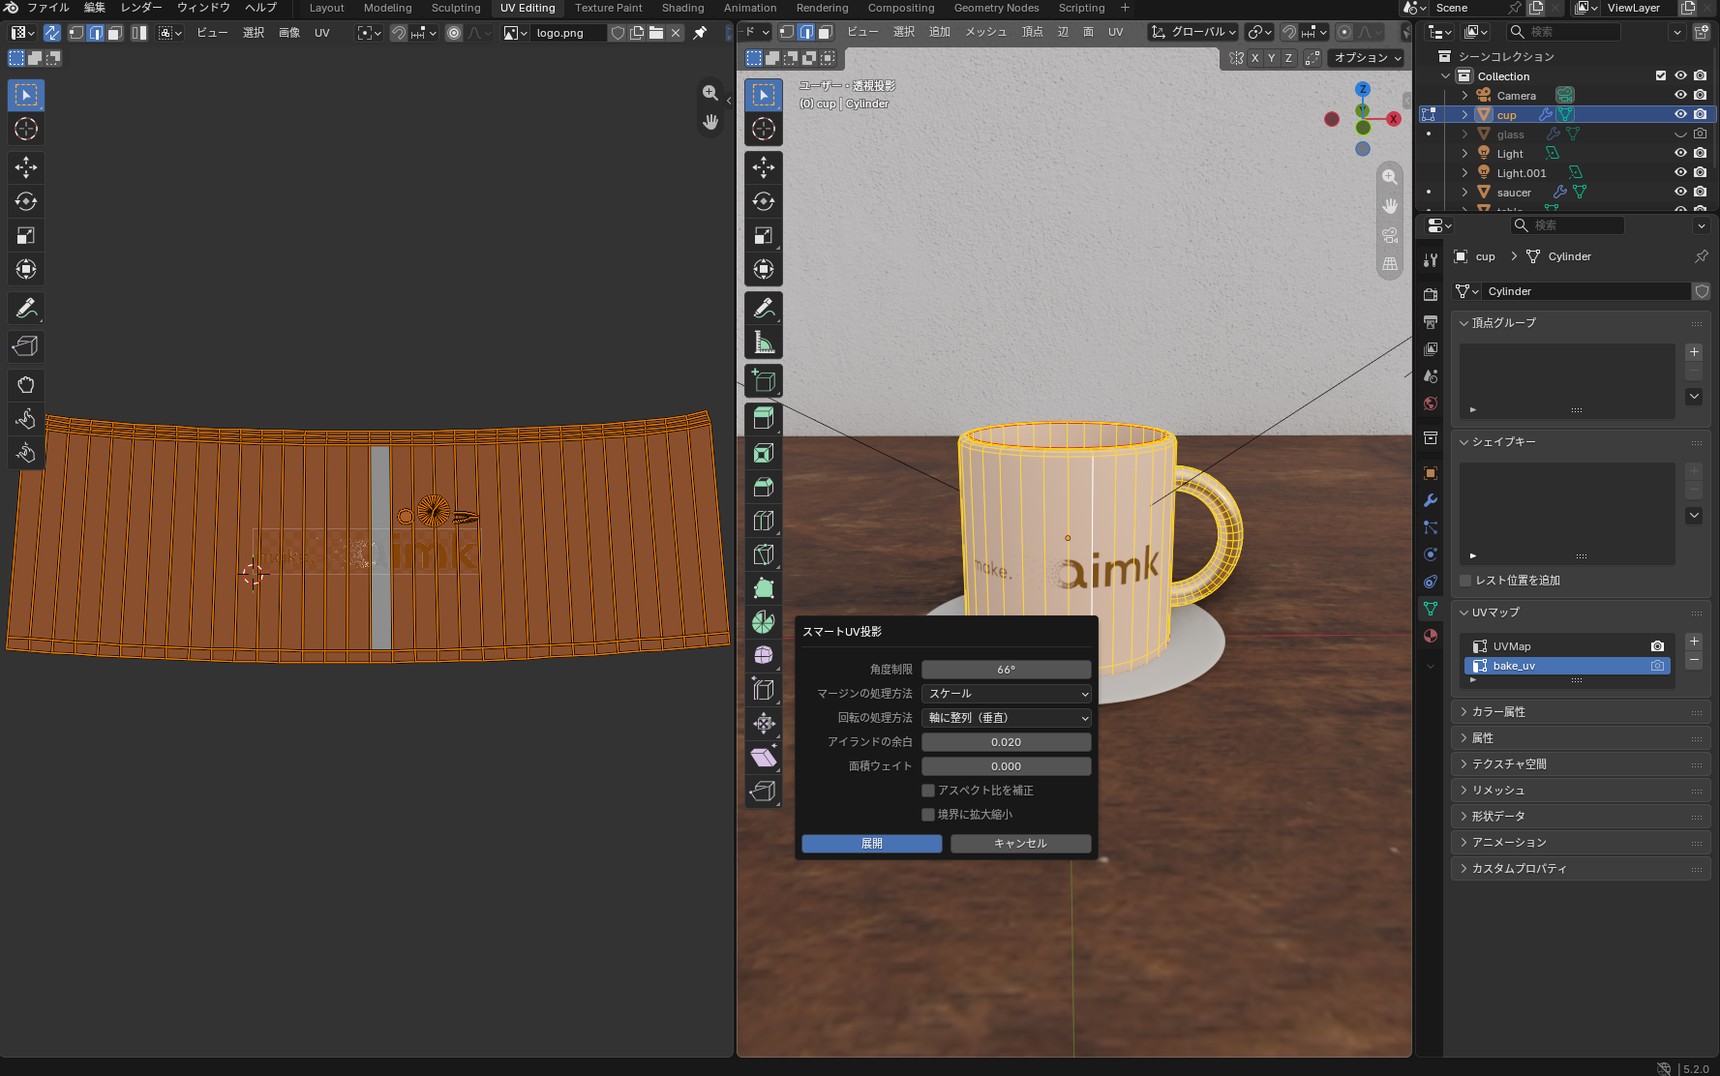
Task: Adjust the 角度制限 slider value
Action: coord(1006,669)
